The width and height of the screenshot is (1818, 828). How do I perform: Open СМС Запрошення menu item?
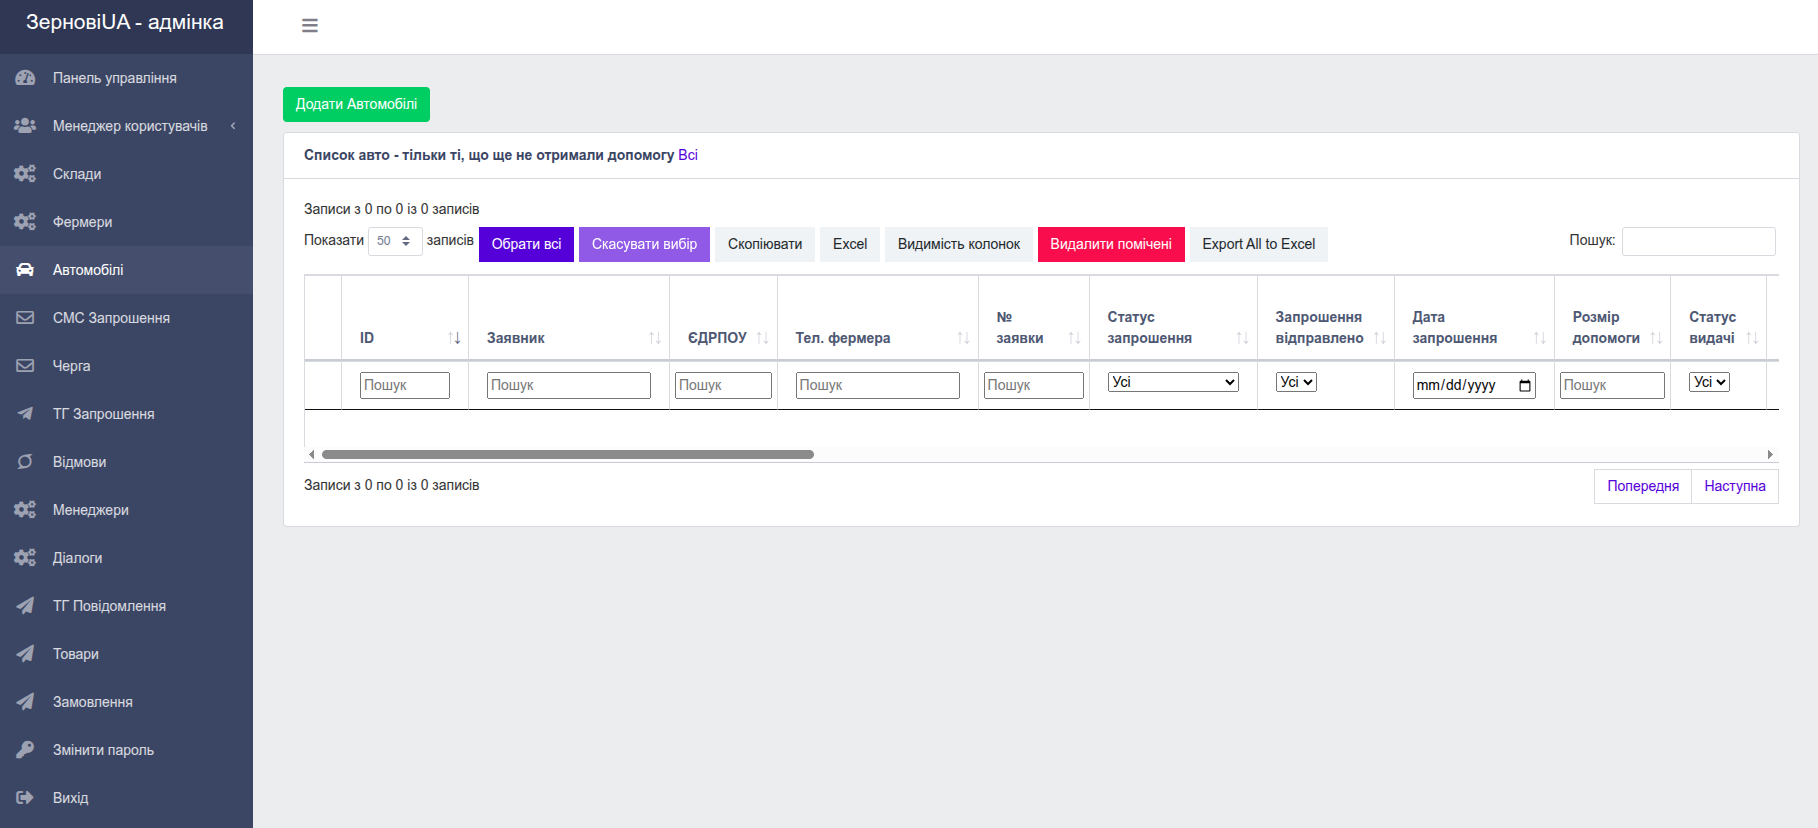click(x=126, y=318)
